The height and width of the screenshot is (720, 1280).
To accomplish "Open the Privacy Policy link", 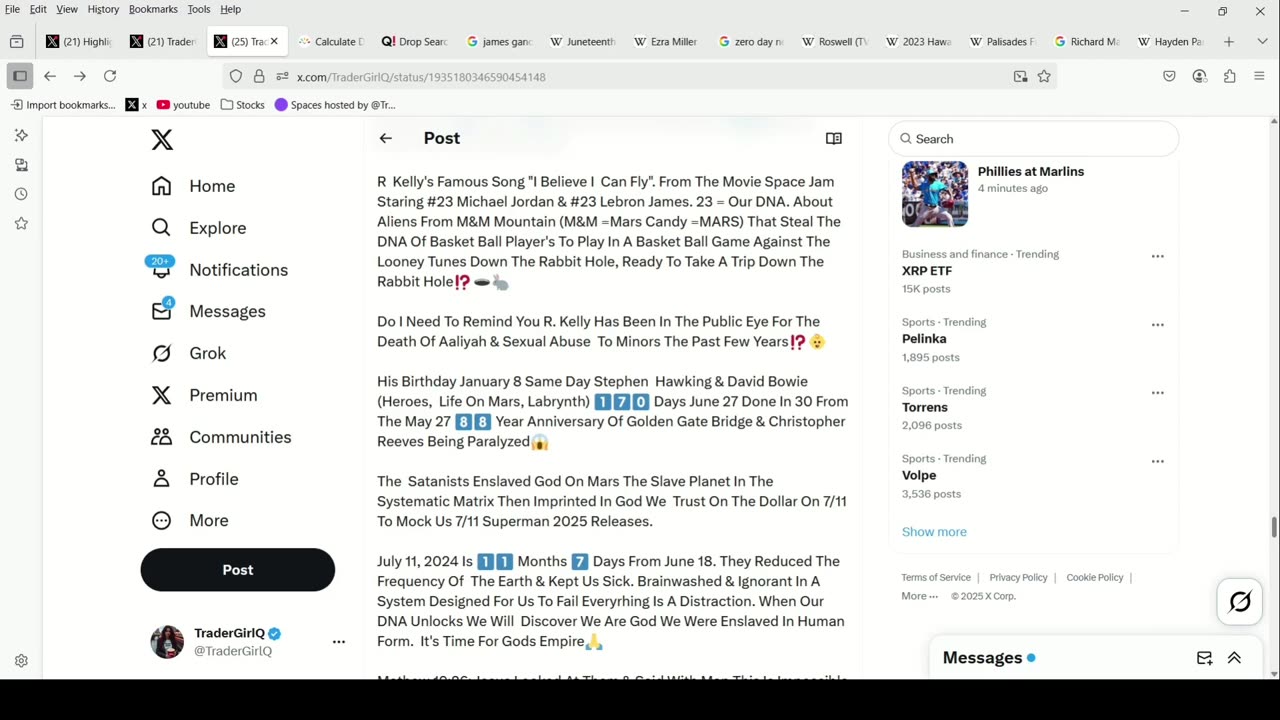I will (1018, 577).
